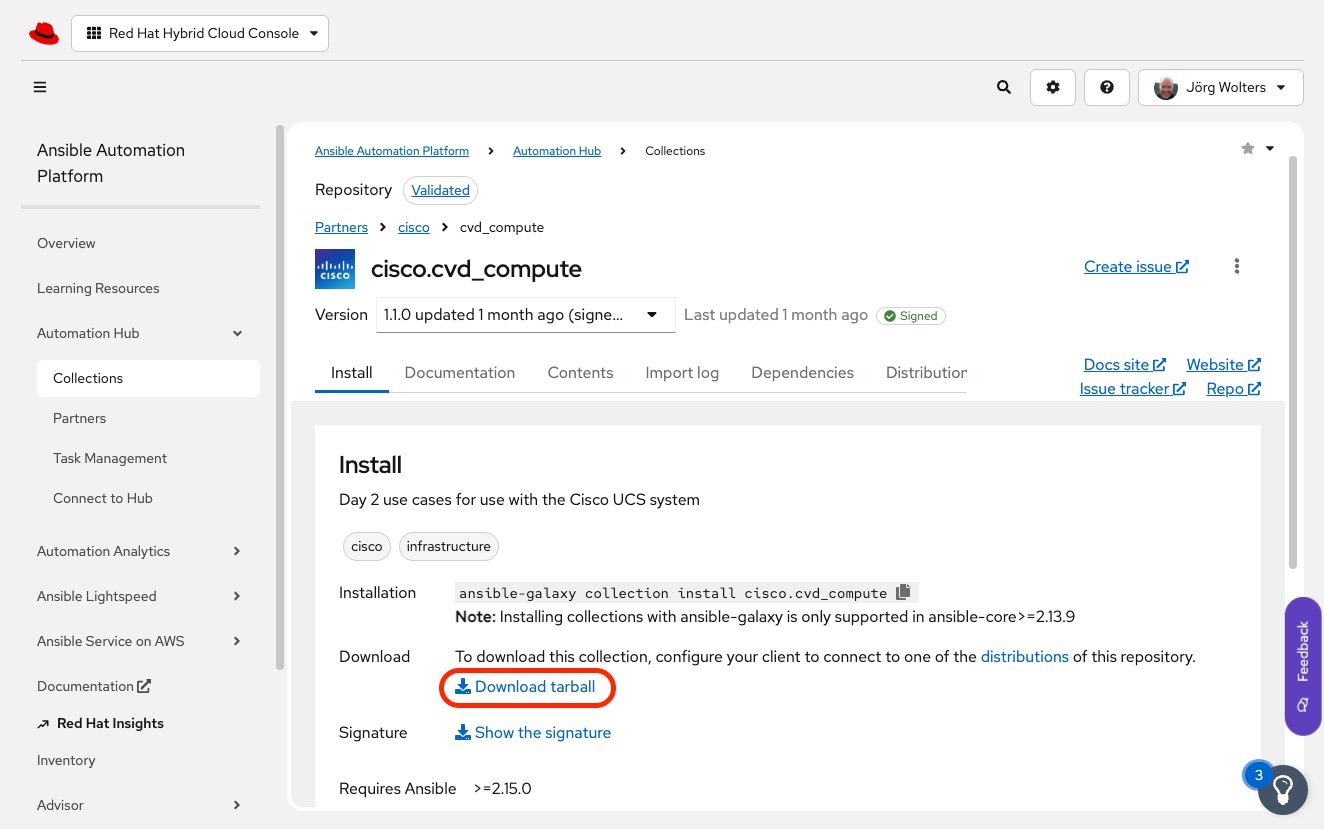
Task: Expand the Automation Analytics section
Action: [x=140, y=551]
